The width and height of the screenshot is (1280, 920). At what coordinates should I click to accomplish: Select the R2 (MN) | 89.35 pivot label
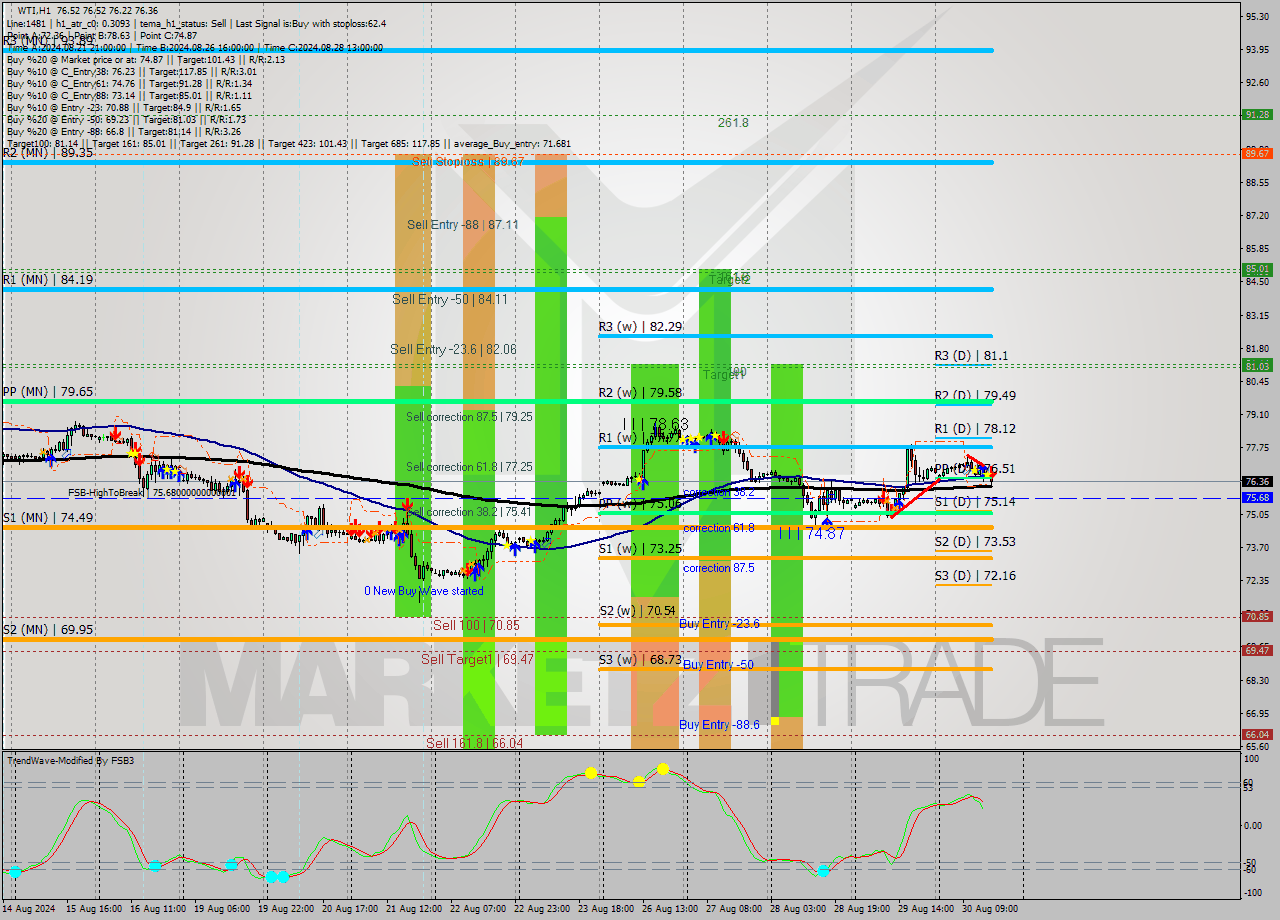pyautogui.click(x=47, y=153)
